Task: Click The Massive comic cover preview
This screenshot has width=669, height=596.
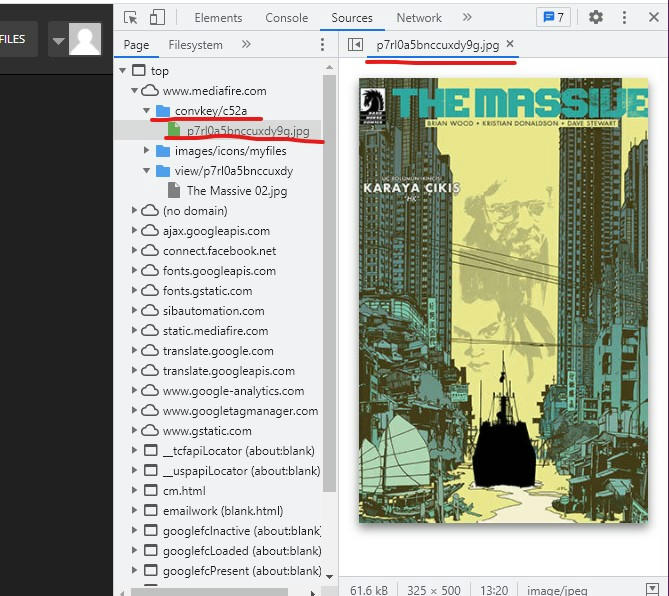Action: coord(503,300)
